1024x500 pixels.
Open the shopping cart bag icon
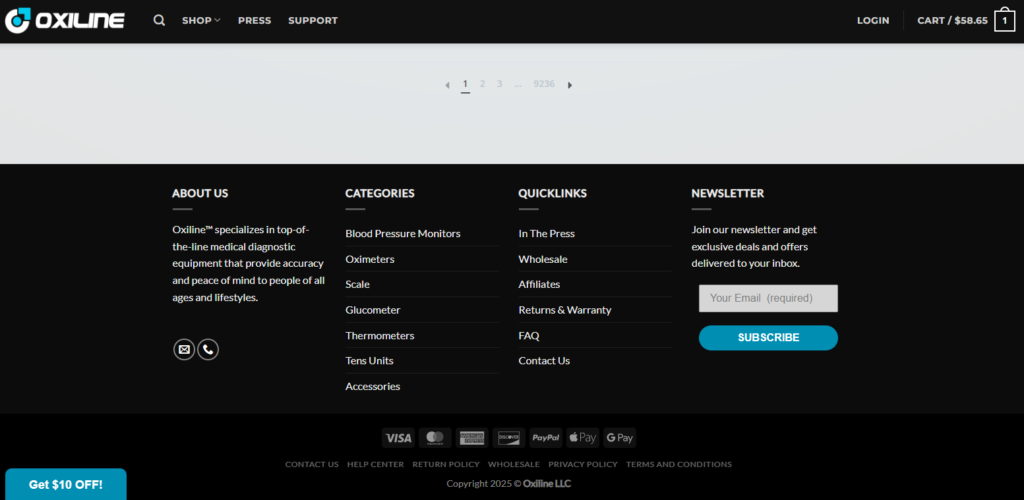tap(1004, 20)
